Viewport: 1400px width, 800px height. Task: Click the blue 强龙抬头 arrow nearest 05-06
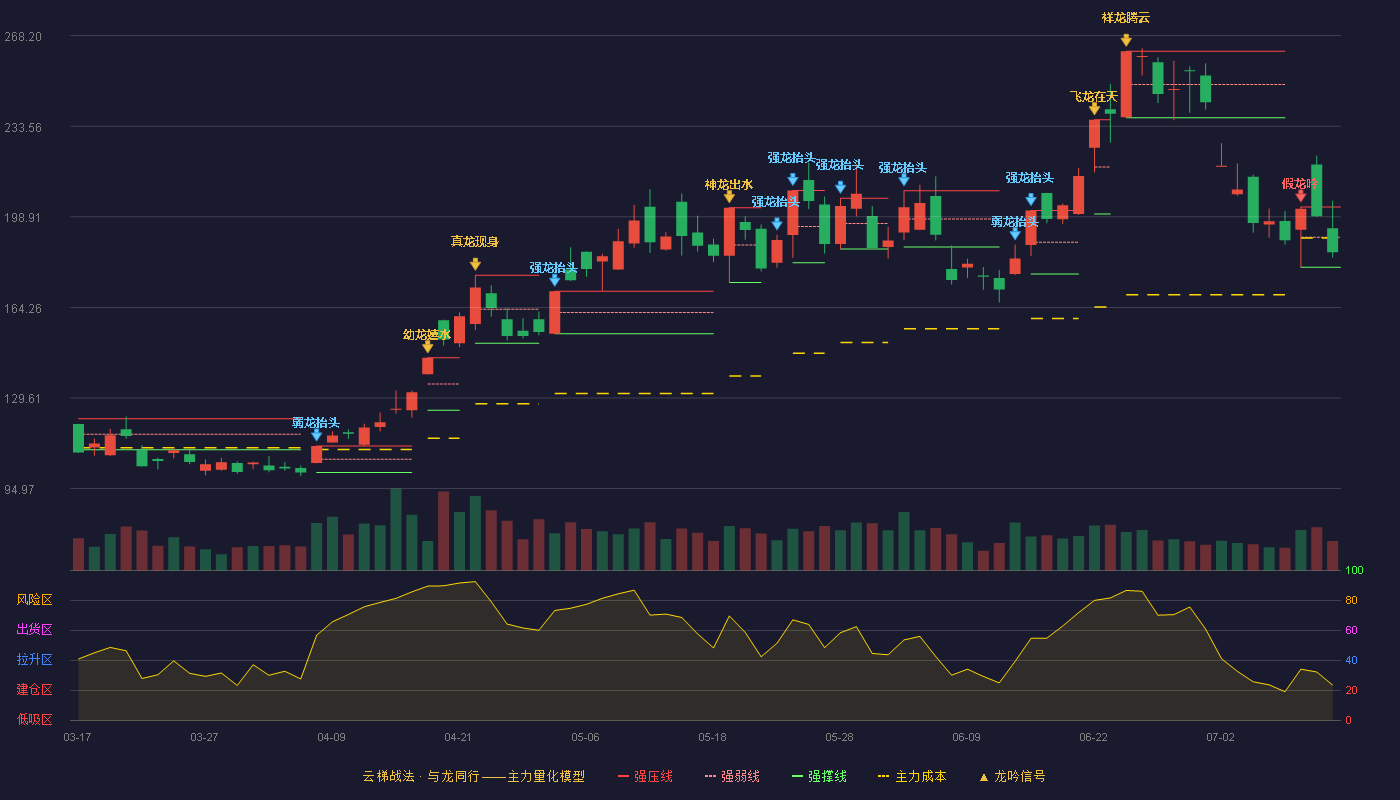554,280
